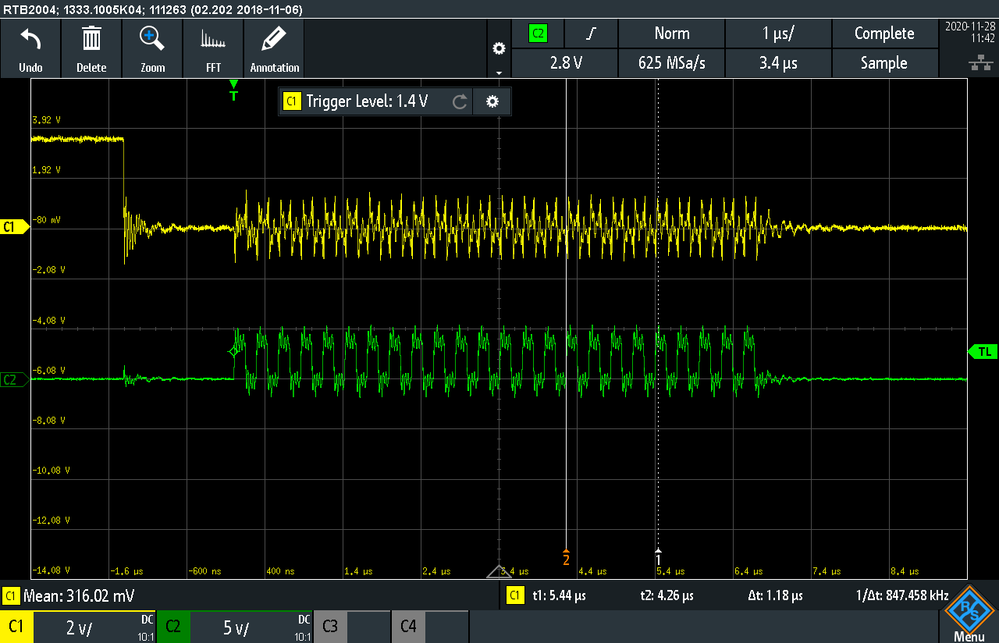Click the Delete trash icon
Screen dimensions: 999x643
click(x=91, y=39)
